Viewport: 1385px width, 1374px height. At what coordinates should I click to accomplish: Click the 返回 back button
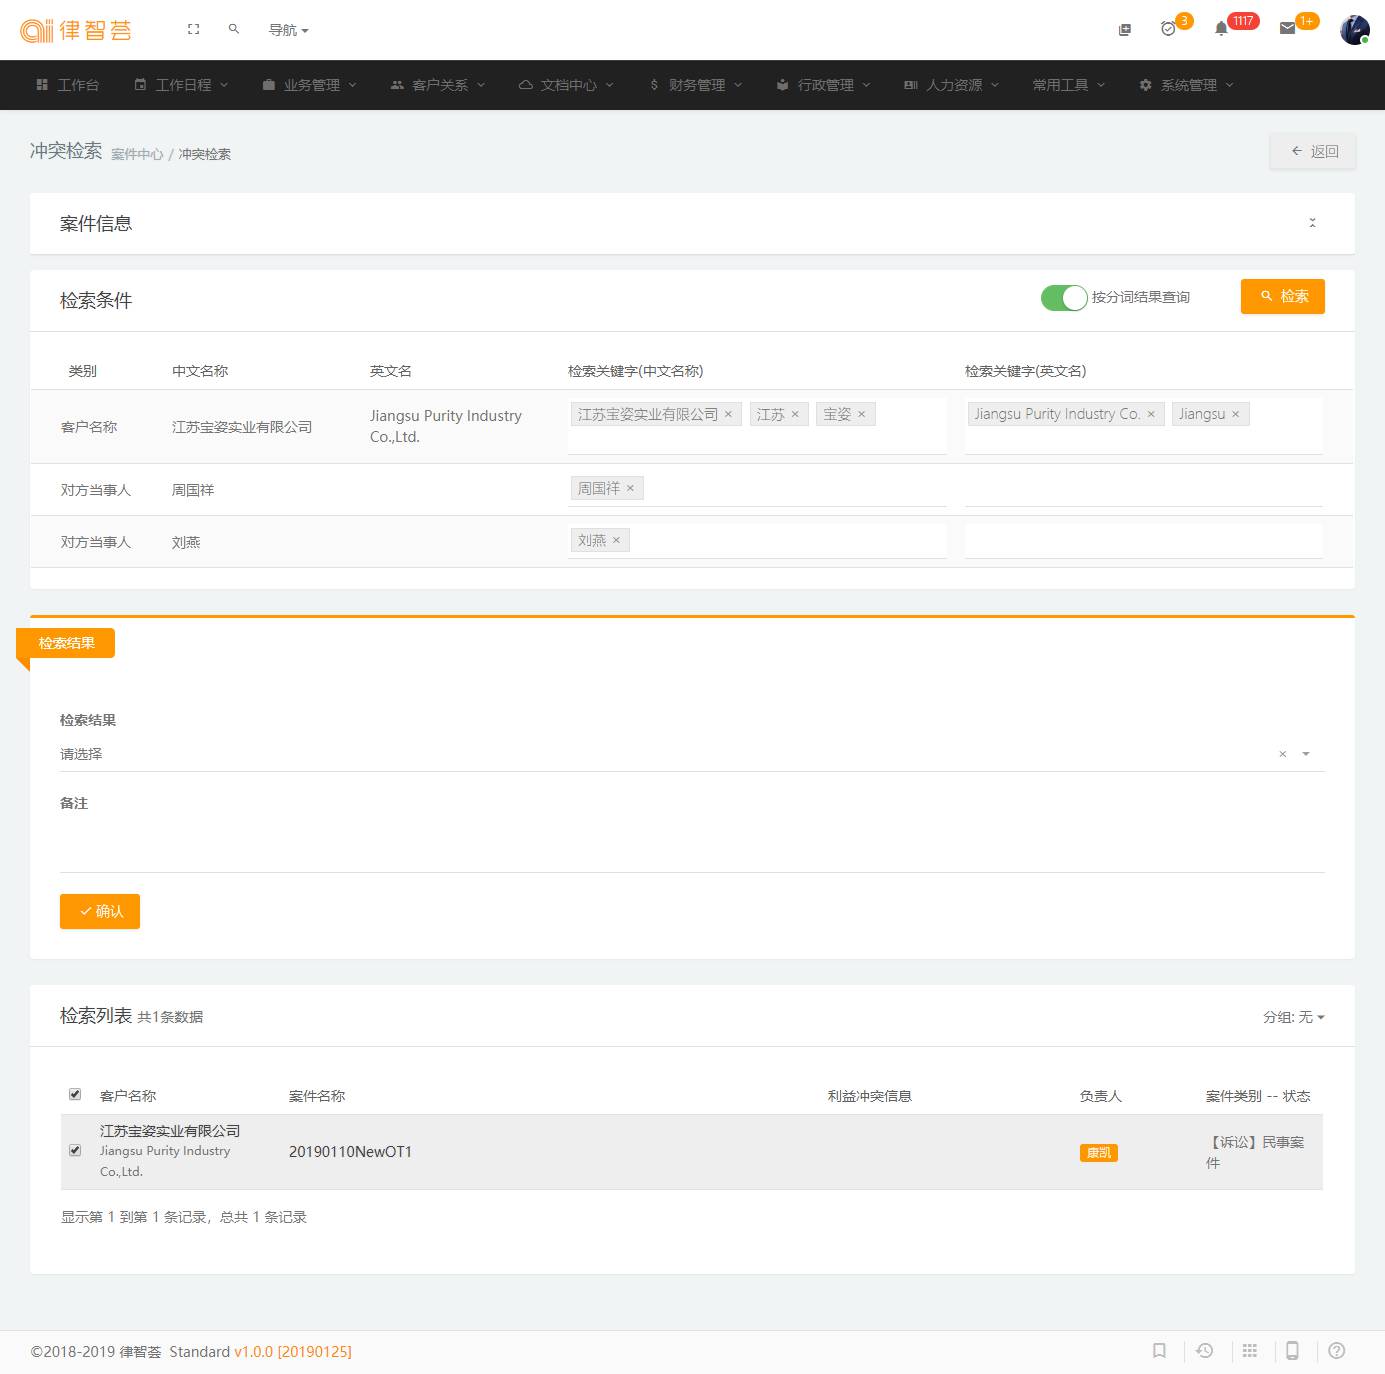click(x=1312, y=152)
